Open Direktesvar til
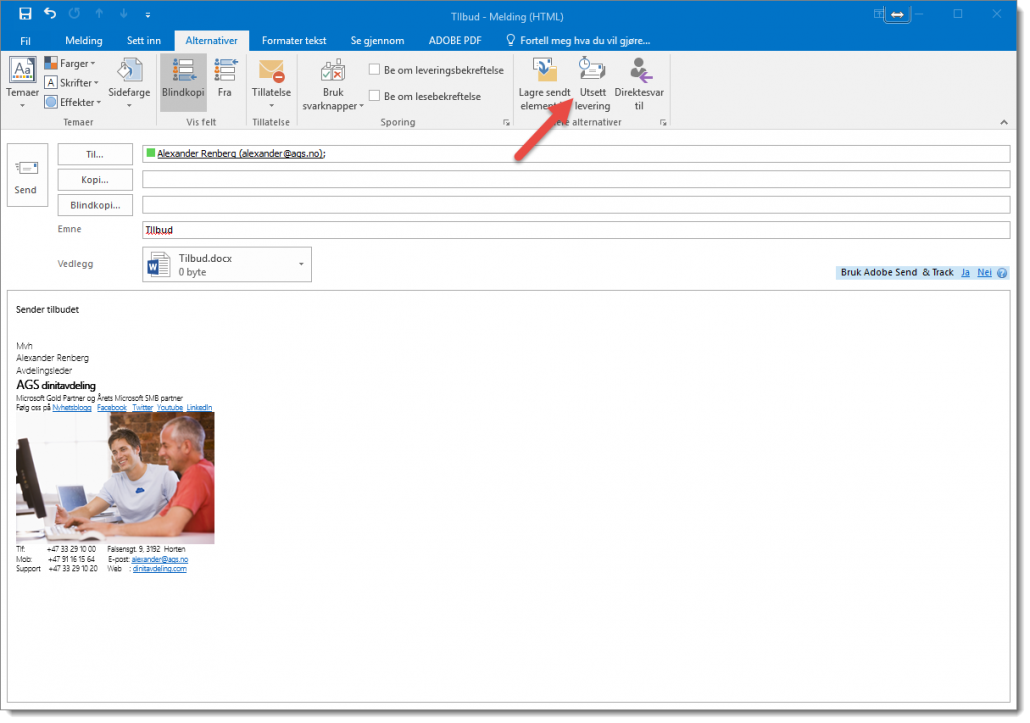 (x=639, y=83)
